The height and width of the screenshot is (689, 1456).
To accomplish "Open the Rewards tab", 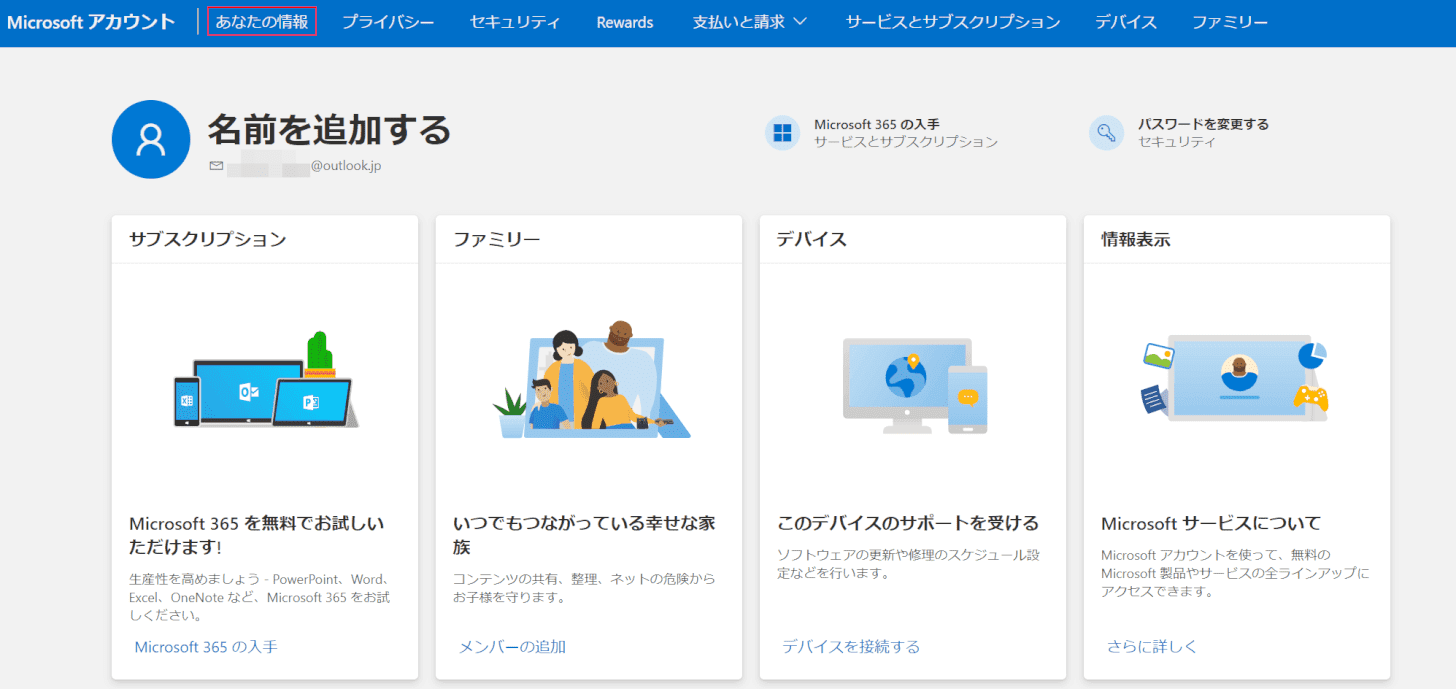I will pos(625,22).
